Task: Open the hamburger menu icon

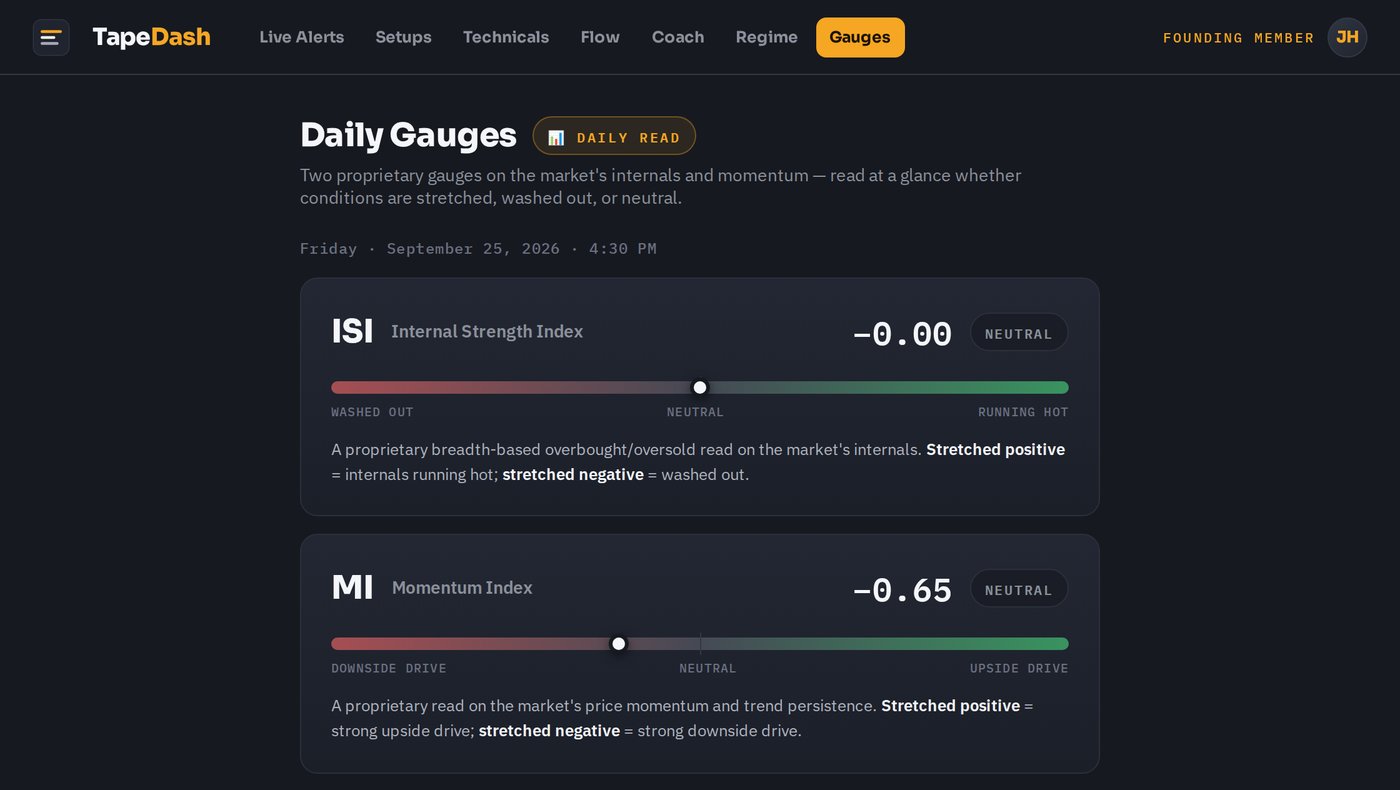Action: pyautogui.click(x=51, y=37)
